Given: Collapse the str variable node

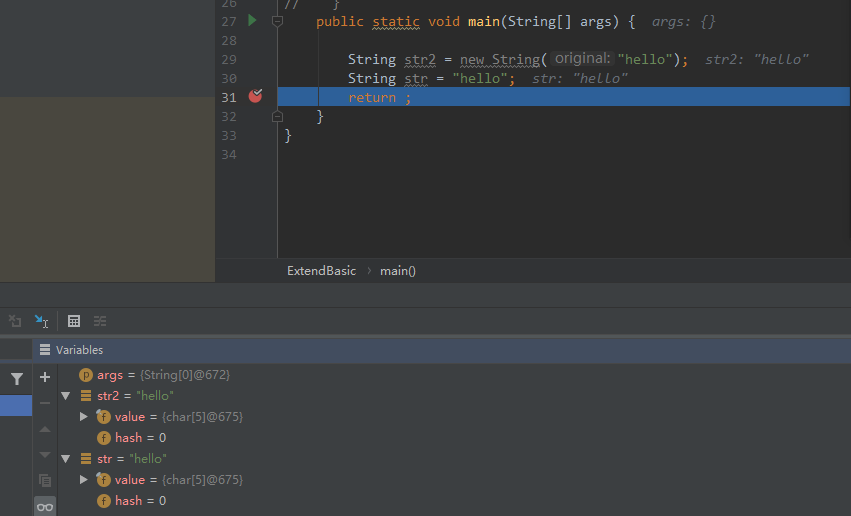Looking at the screenshot, I should click(66, 459).
